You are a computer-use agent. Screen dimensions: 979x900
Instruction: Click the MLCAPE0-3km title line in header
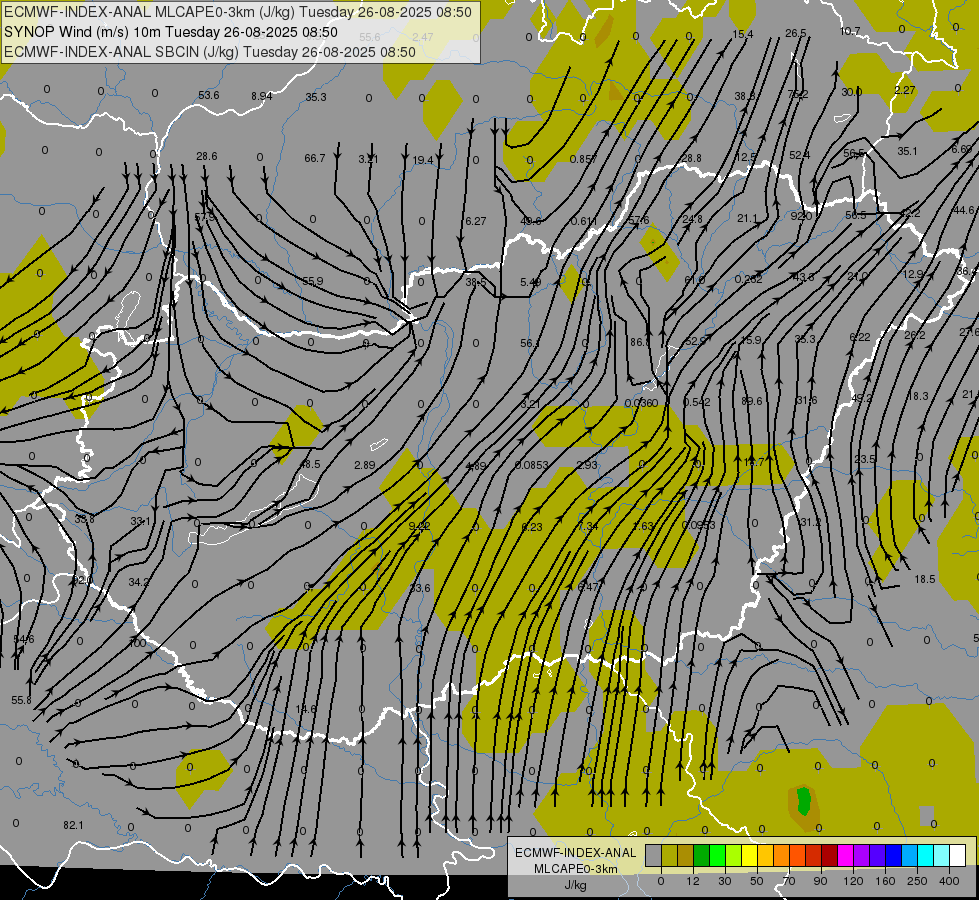238,12
